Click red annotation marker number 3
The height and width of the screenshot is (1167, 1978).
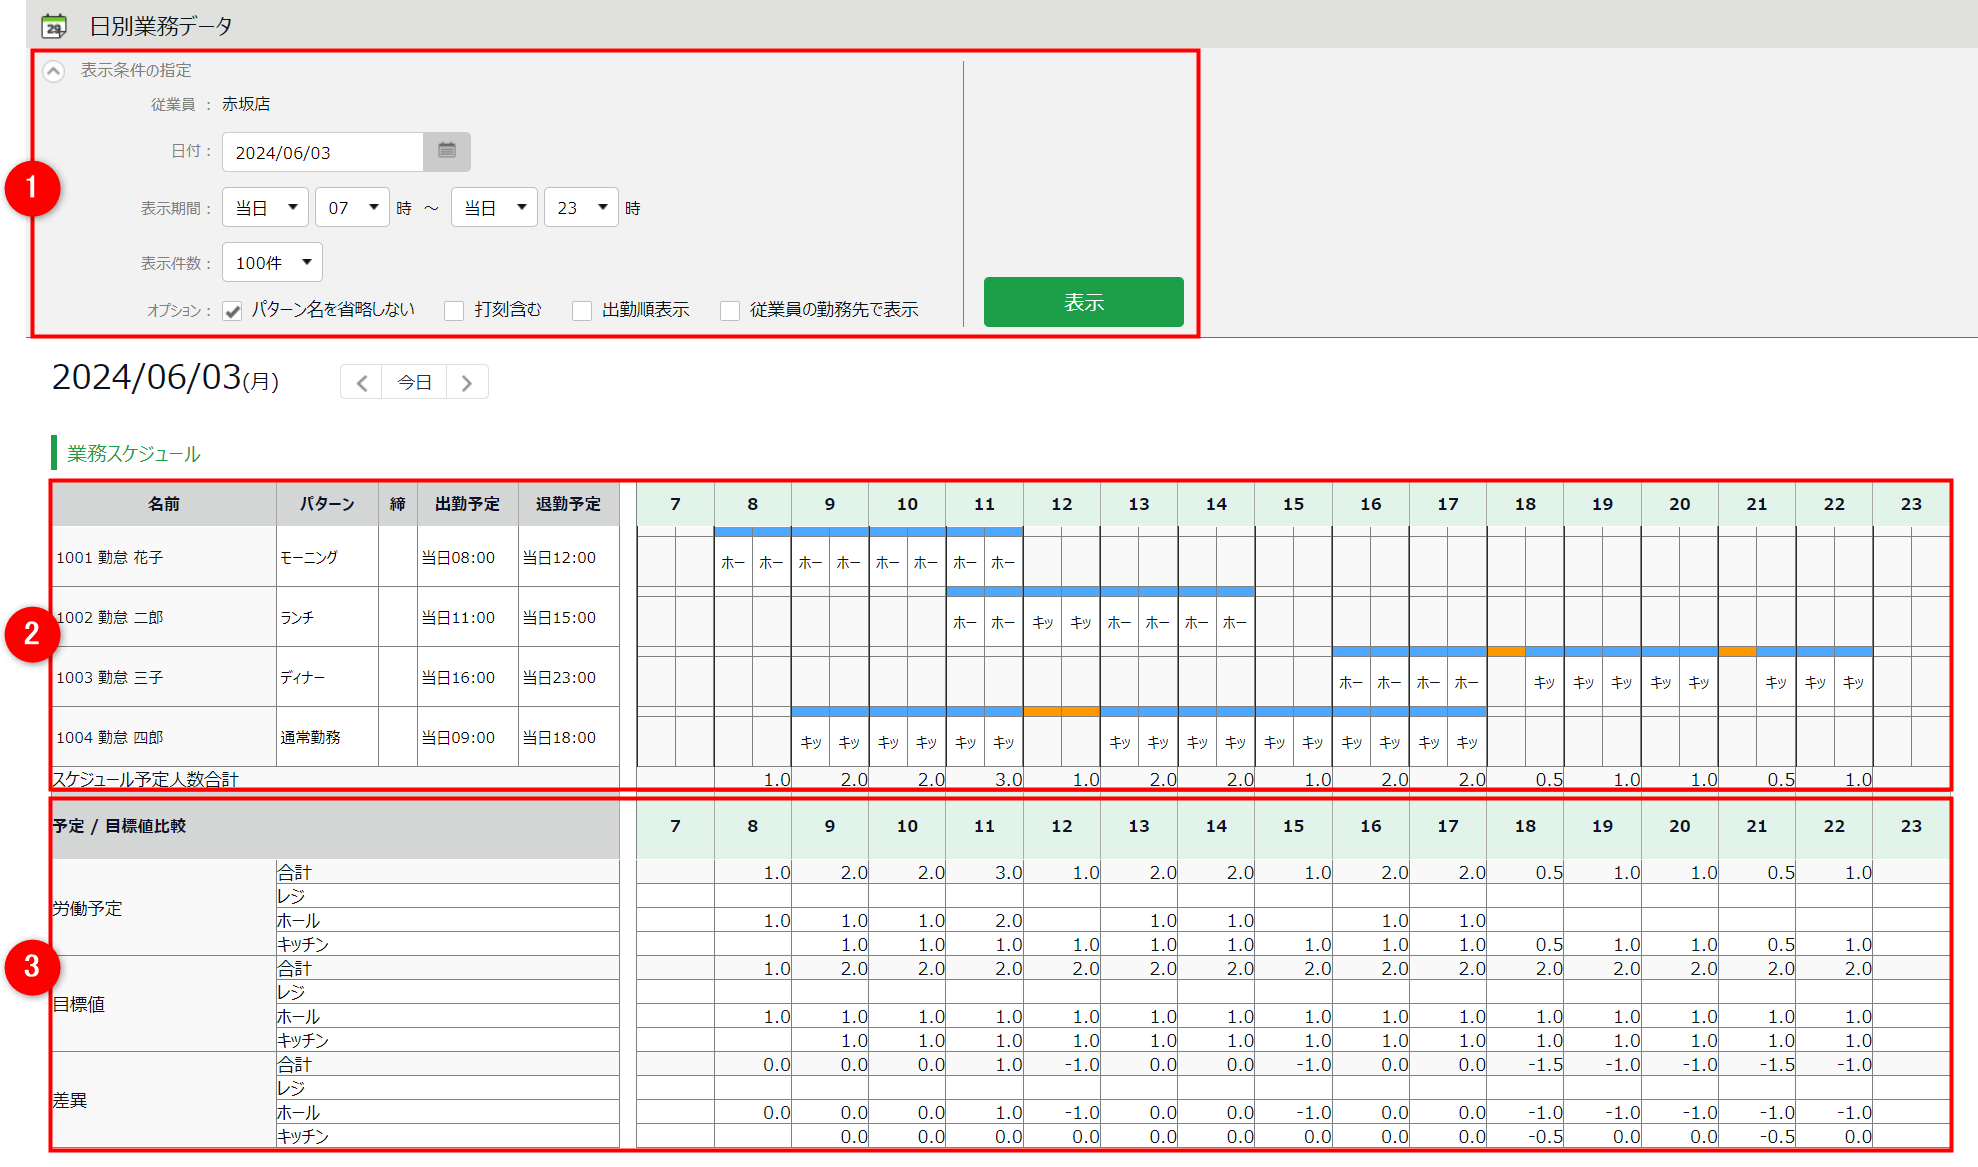(x=32, y=966)
